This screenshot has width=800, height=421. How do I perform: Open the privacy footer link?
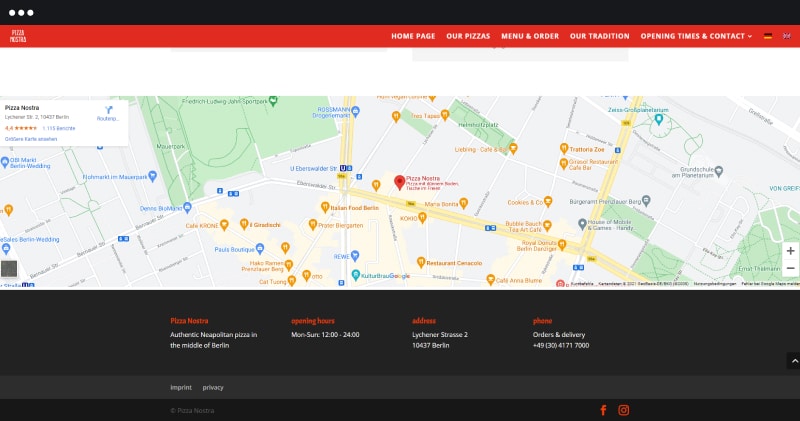[x=213, y=387]
